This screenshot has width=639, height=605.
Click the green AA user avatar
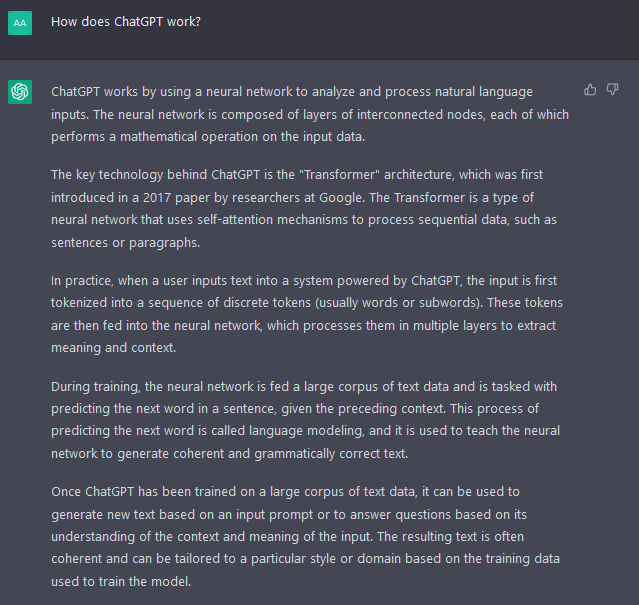(x=20, y=23)
